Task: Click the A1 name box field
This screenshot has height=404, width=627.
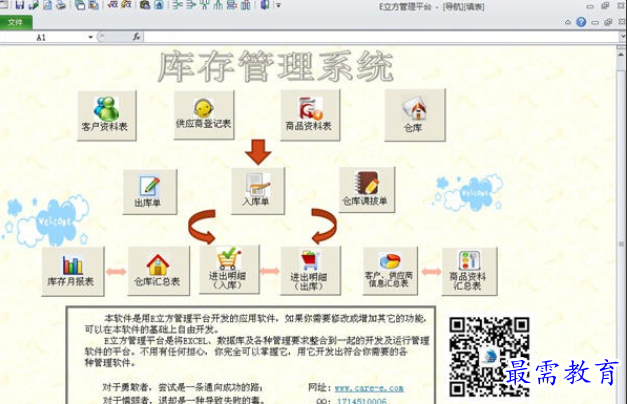Action: (x=44, y=37)
